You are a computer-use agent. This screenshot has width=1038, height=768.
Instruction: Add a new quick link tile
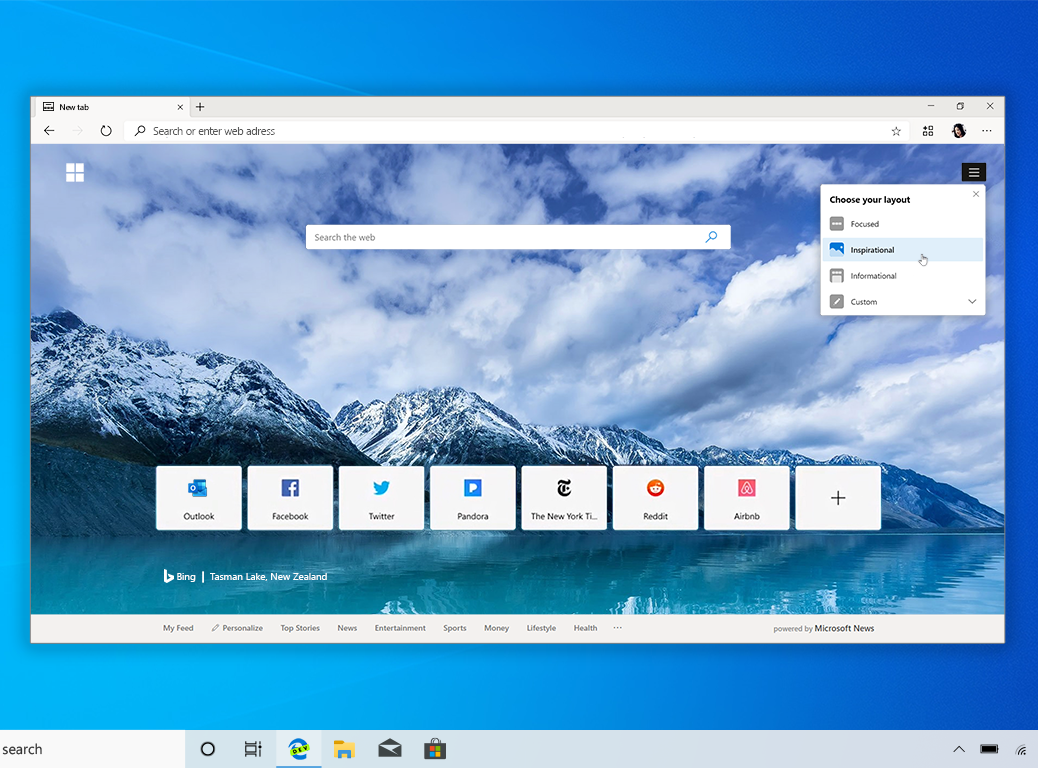pos(838,498)
